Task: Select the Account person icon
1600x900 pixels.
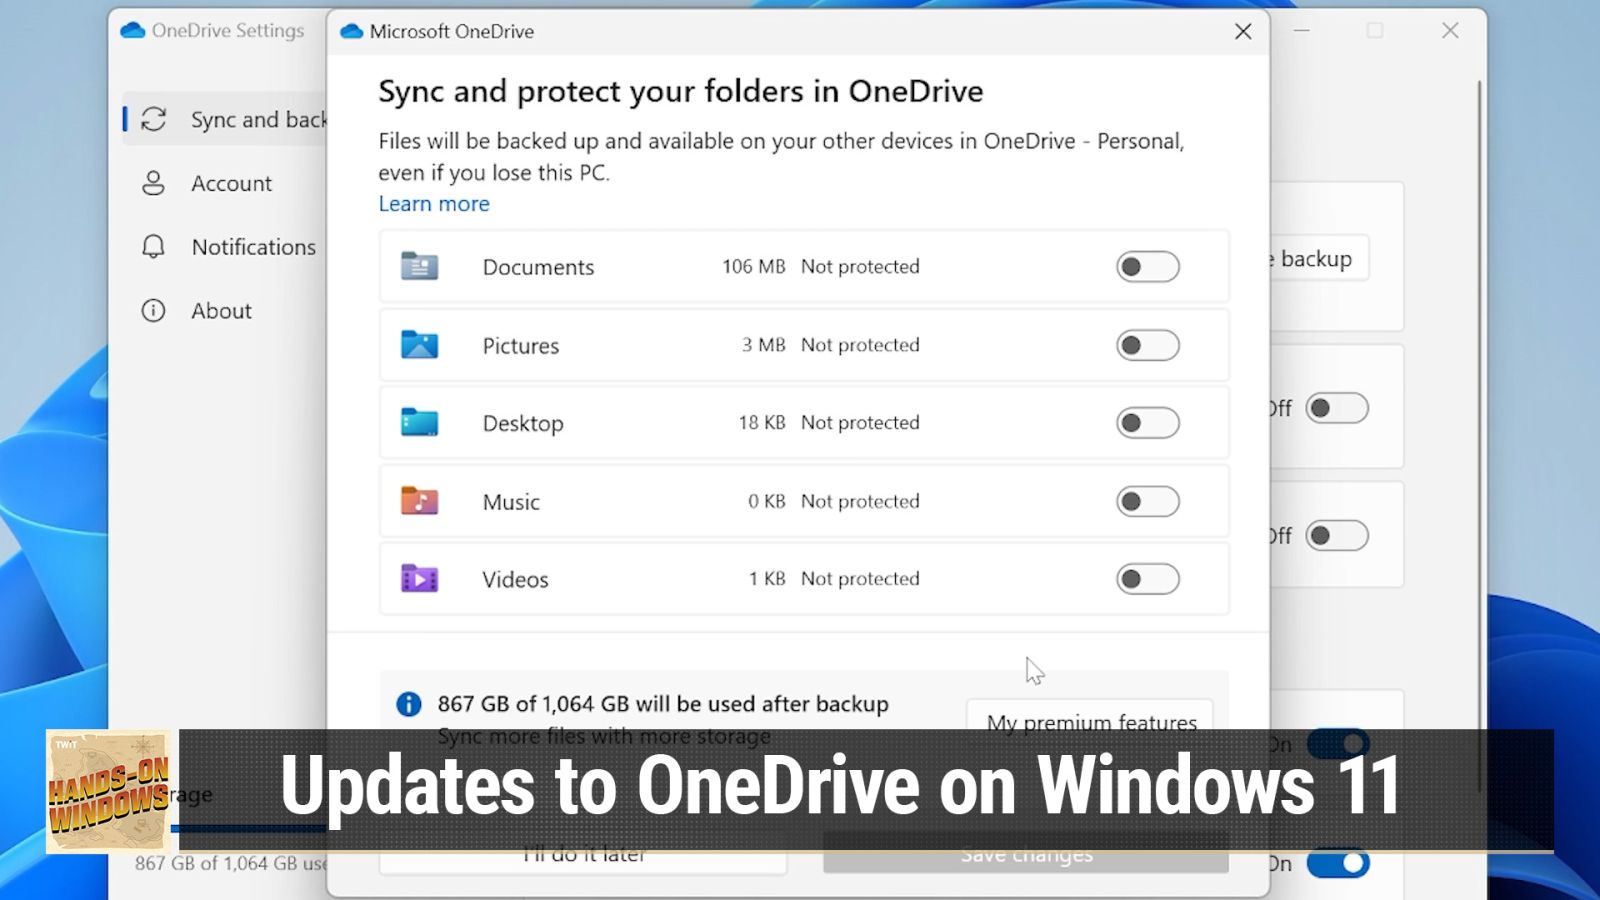Action: [x=153, y=183]
